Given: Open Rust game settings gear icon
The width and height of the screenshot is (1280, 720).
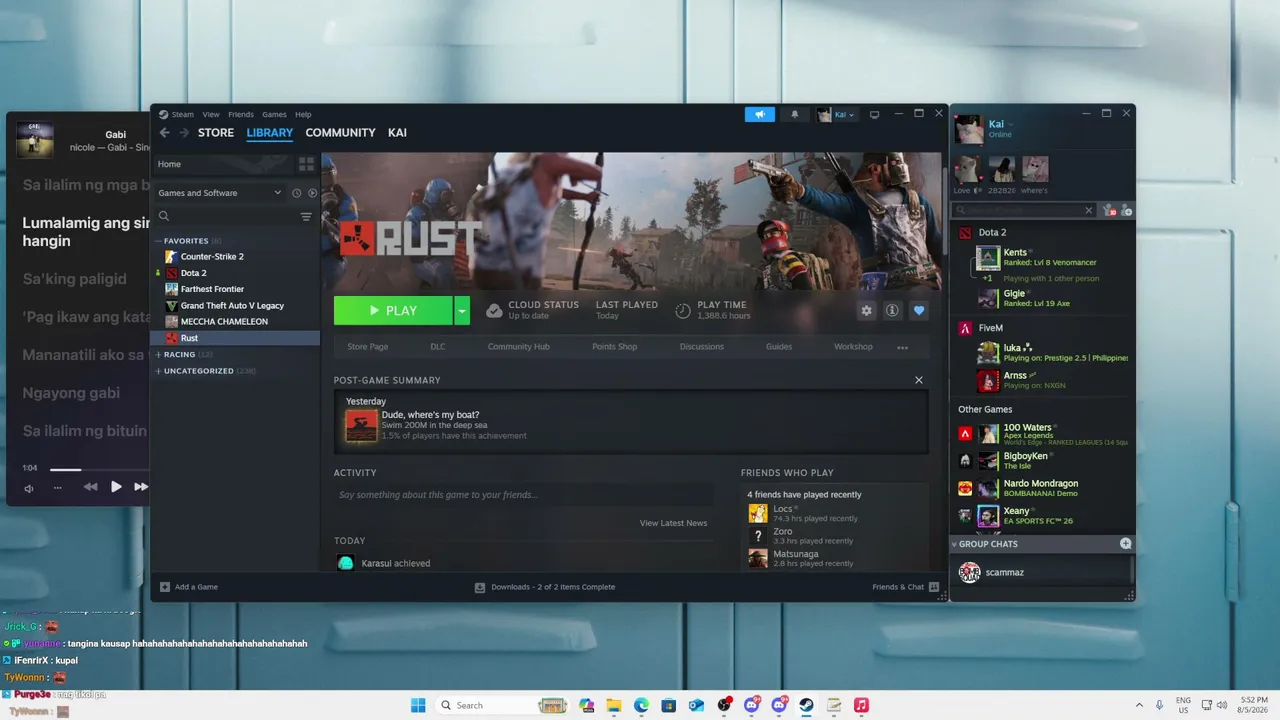Looking at the screenshot, I should [x=866, y=311].
